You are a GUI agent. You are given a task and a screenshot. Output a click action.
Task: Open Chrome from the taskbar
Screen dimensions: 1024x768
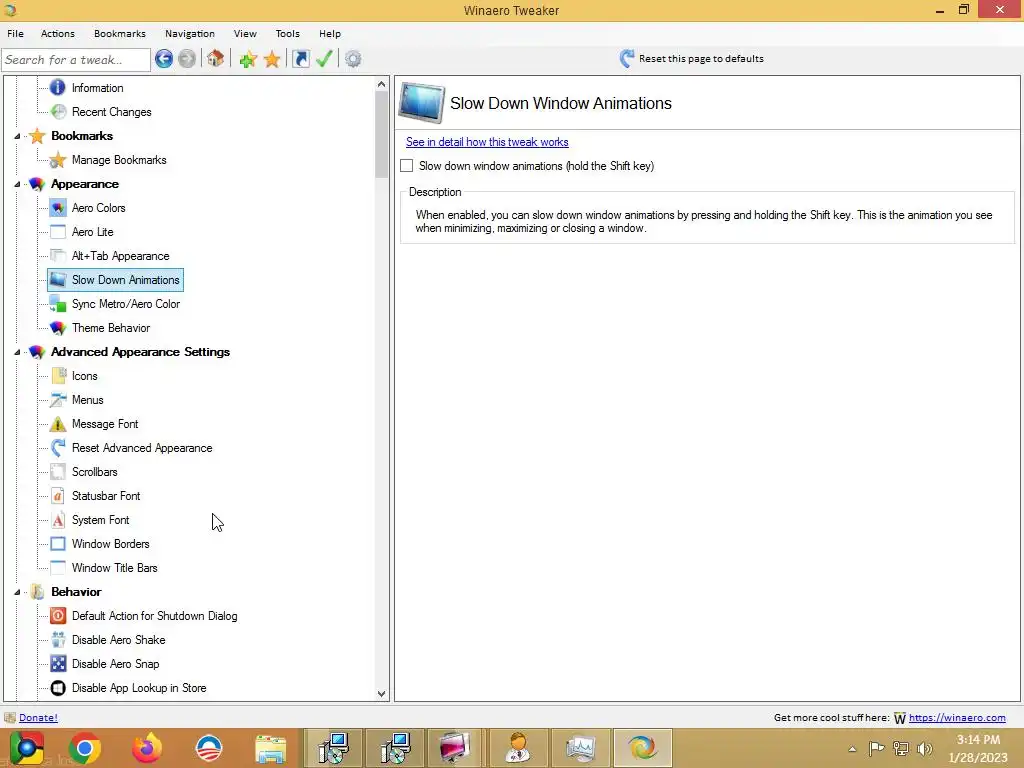pyautogui.click(x=84, y=748)
